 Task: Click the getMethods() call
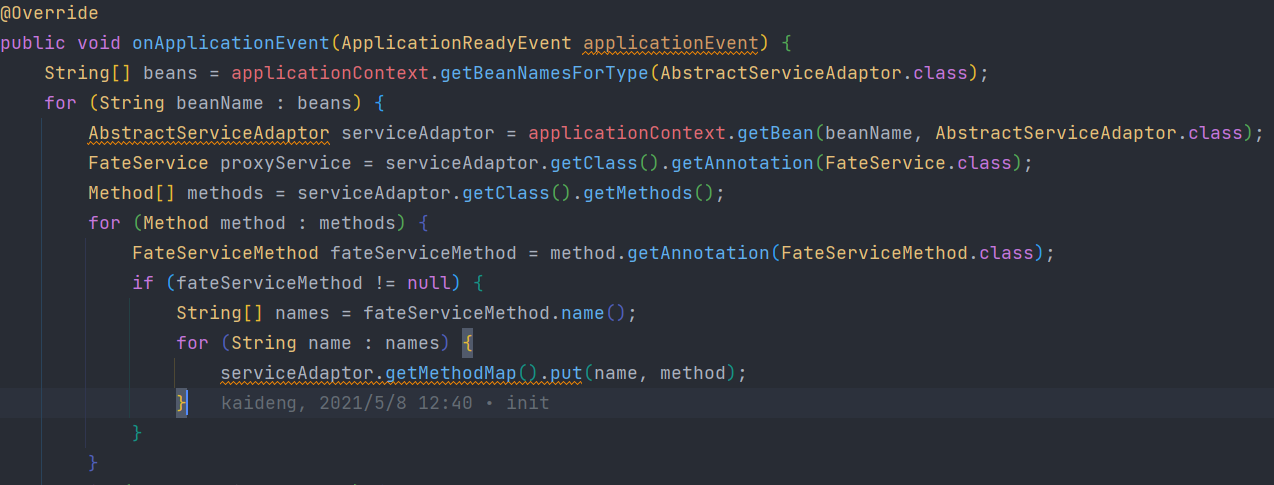[660, 193]
